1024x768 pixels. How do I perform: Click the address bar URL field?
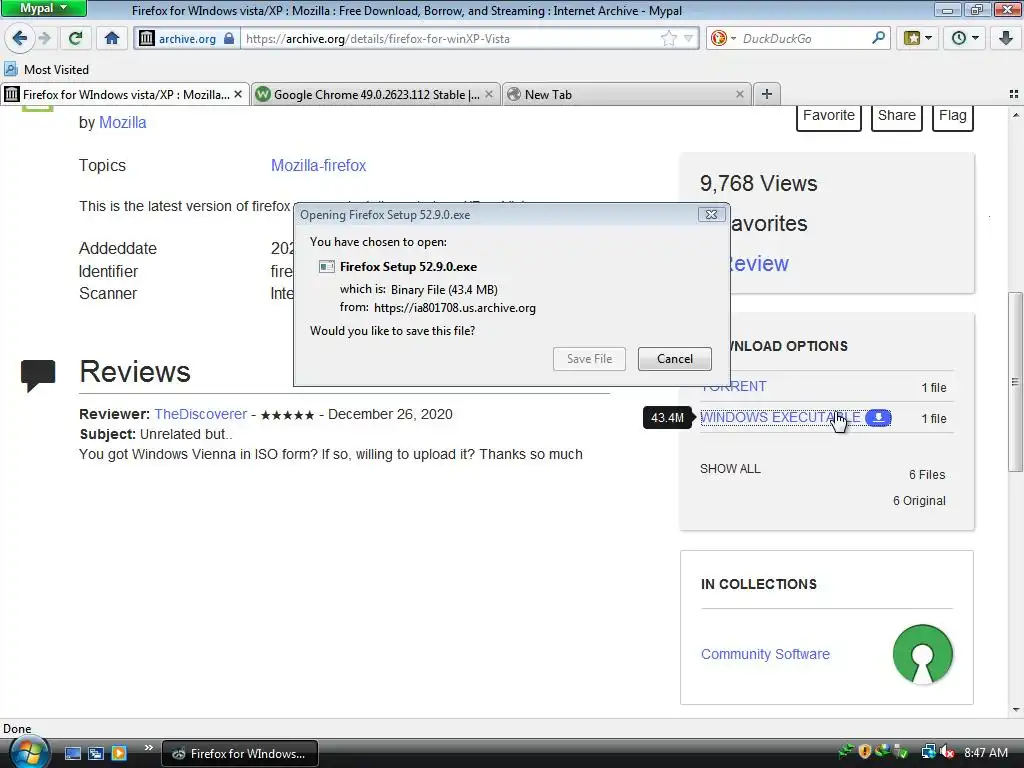451,39
